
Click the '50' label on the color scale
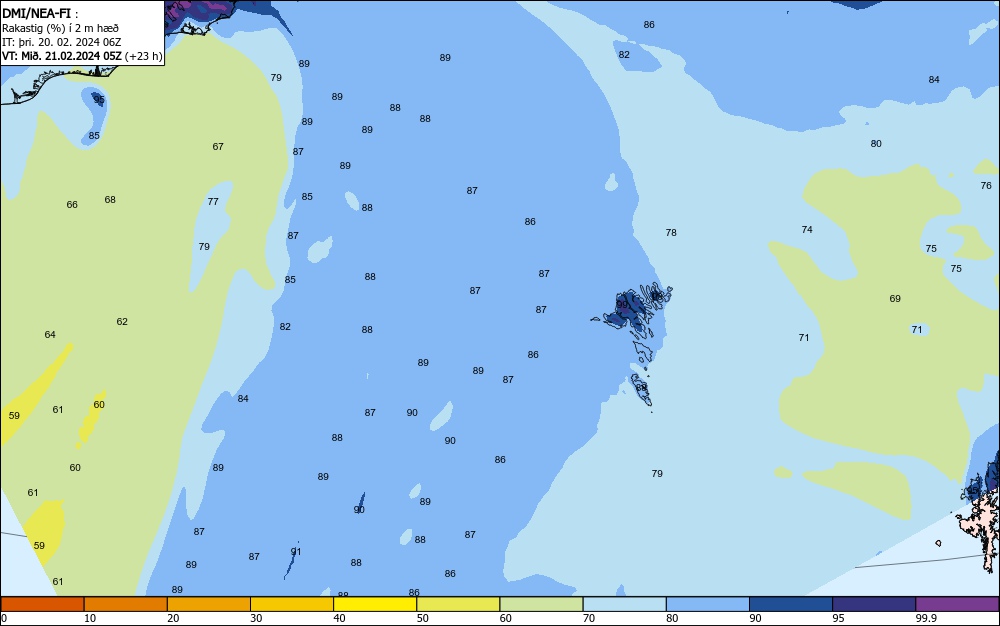click(x=423, y=618)
